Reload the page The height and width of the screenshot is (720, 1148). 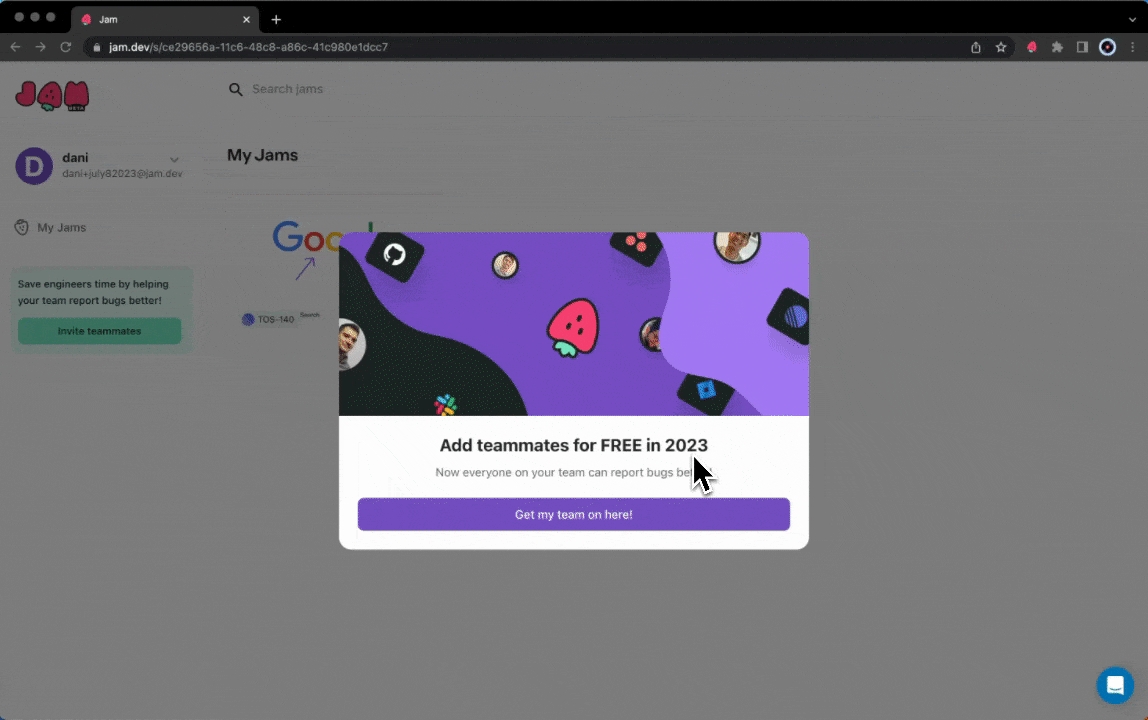[x=66, y=47]
